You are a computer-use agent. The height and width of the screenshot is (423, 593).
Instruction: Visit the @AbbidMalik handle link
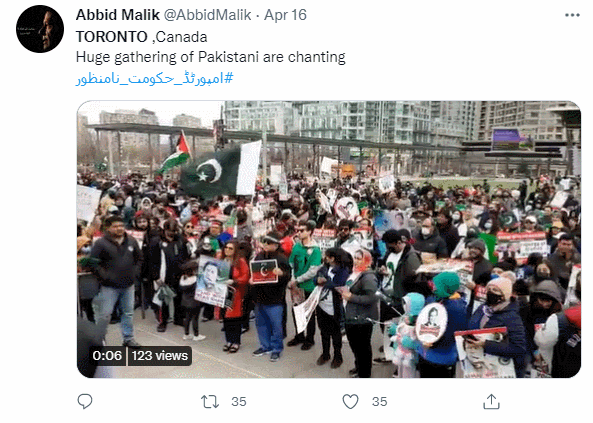[x=208, y=15]
